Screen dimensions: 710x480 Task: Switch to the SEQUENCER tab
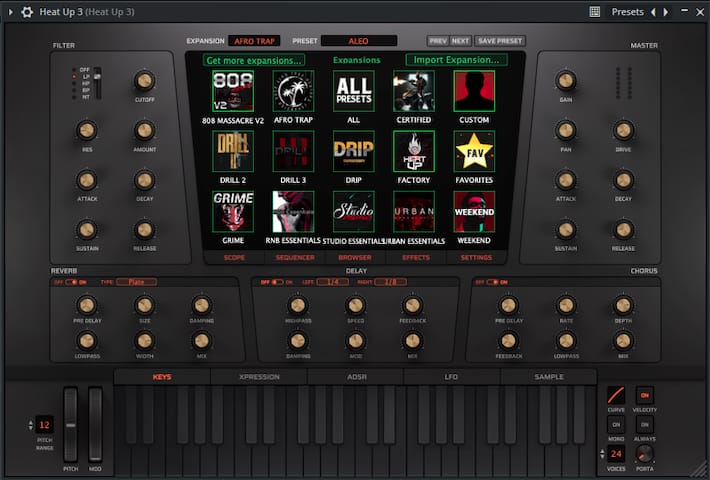[295, 257]
